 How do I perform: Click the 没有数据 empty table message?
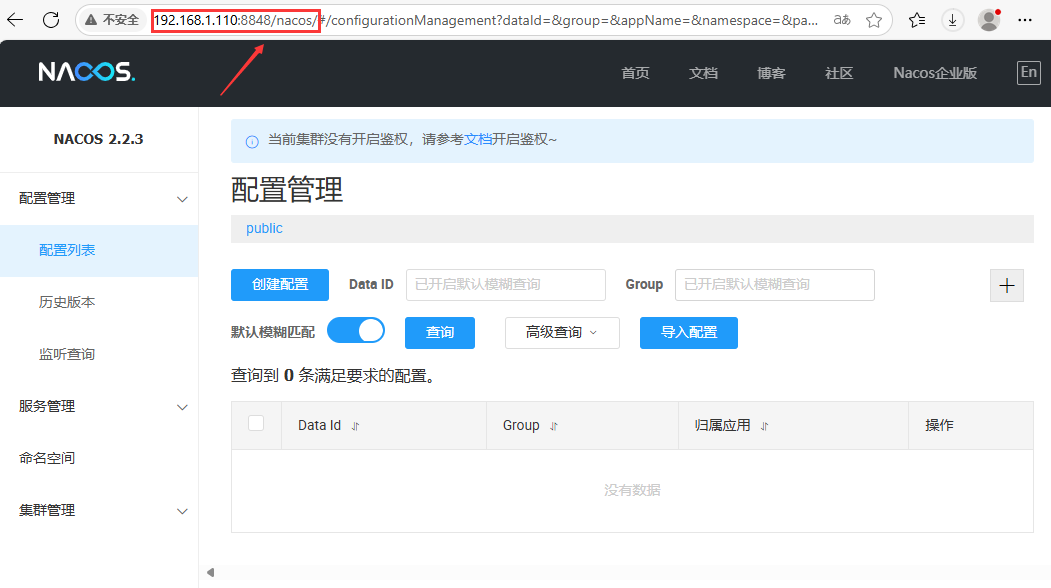[x=632, y=490]
